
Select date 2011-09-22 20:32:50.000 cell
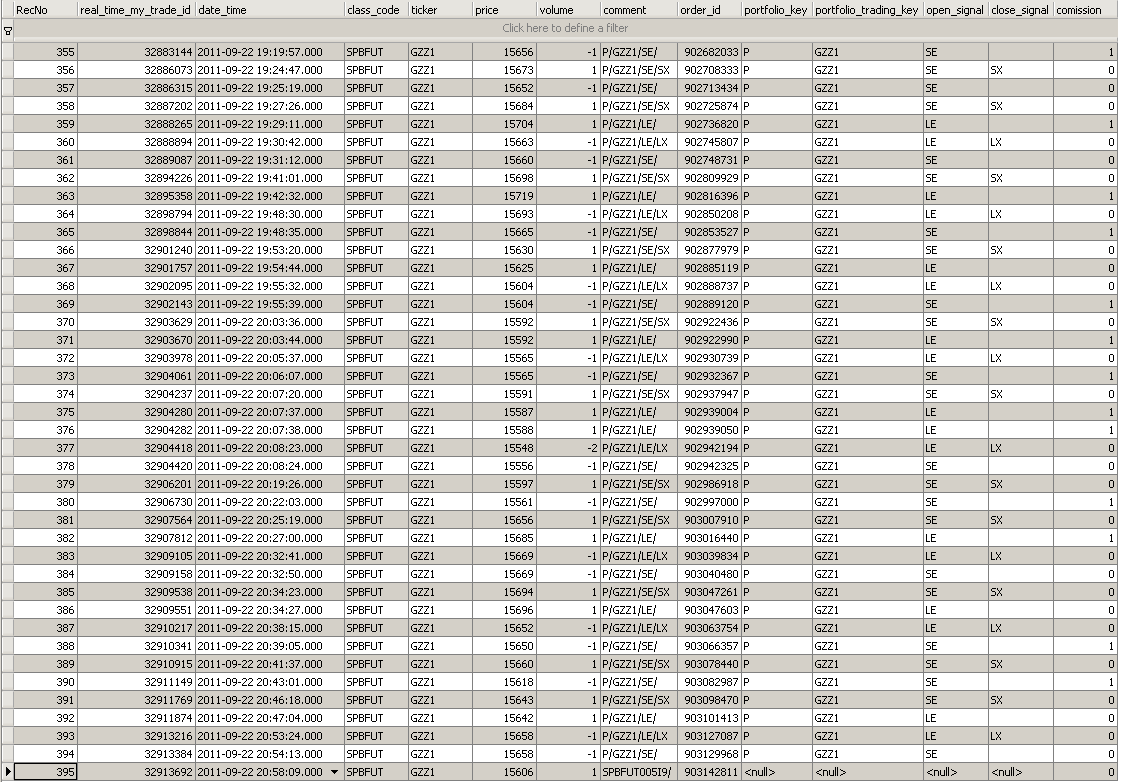coord(269,574)
